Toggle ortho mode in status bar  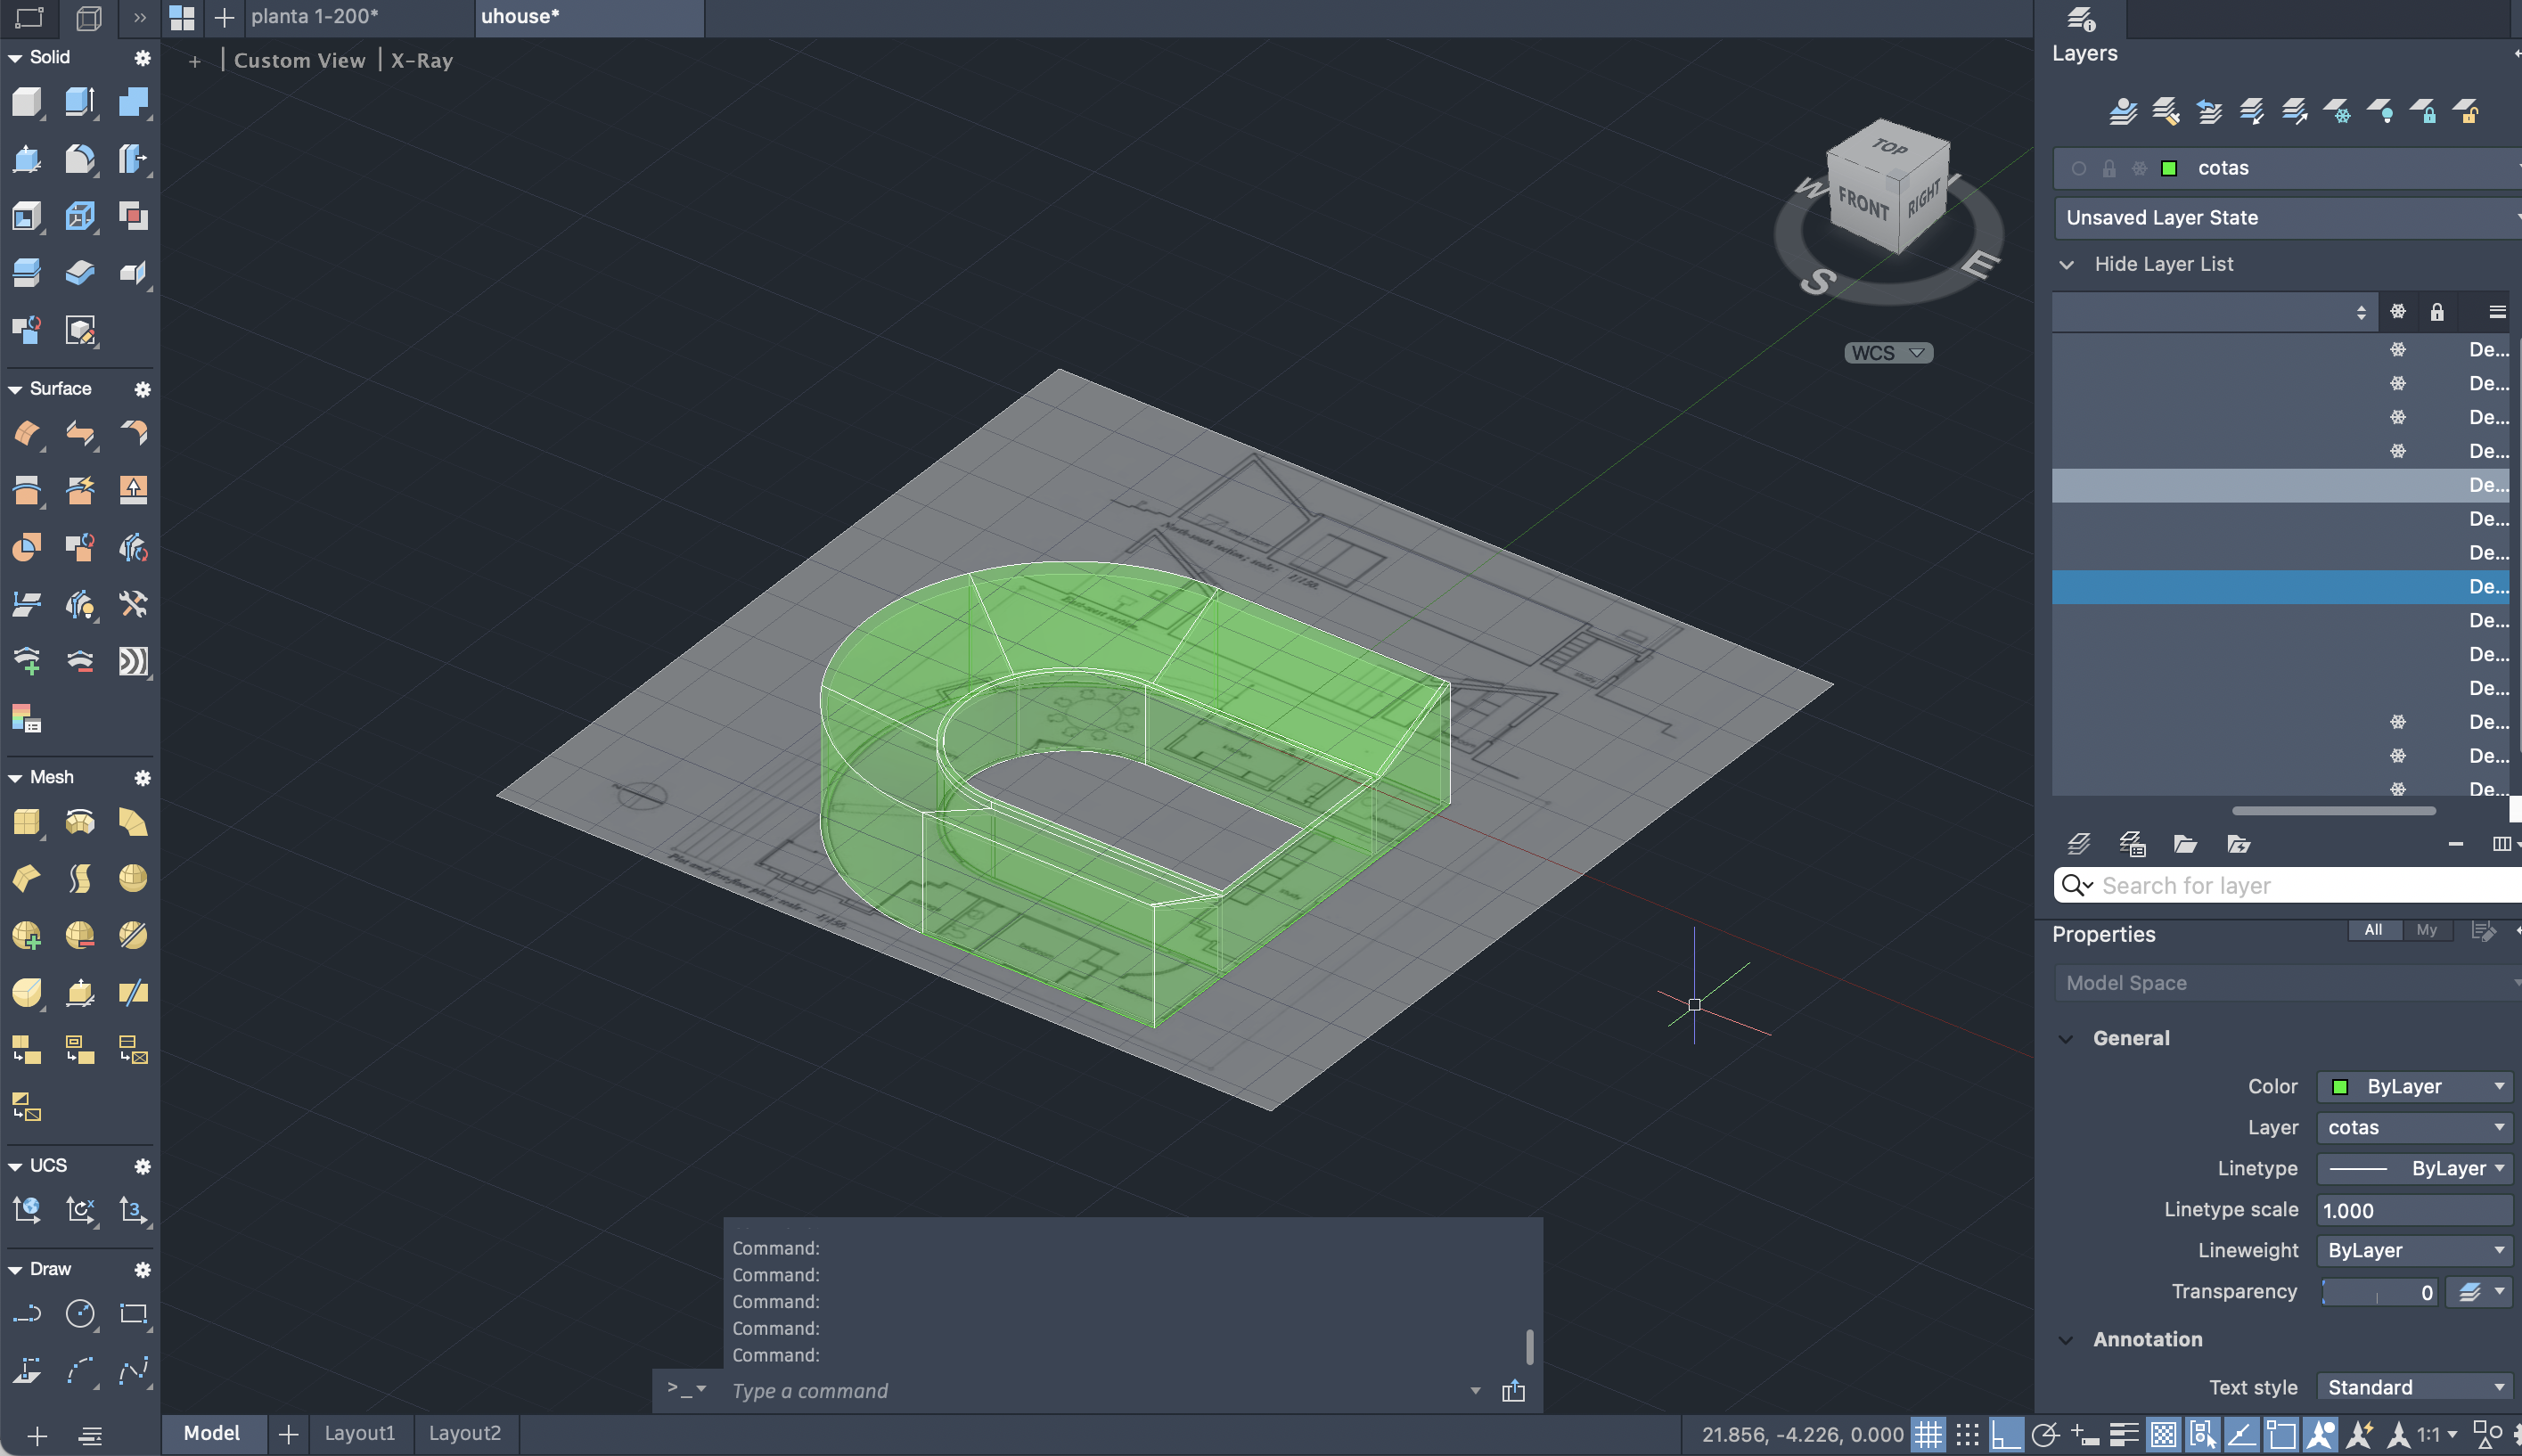[x=2006, y=1435]
